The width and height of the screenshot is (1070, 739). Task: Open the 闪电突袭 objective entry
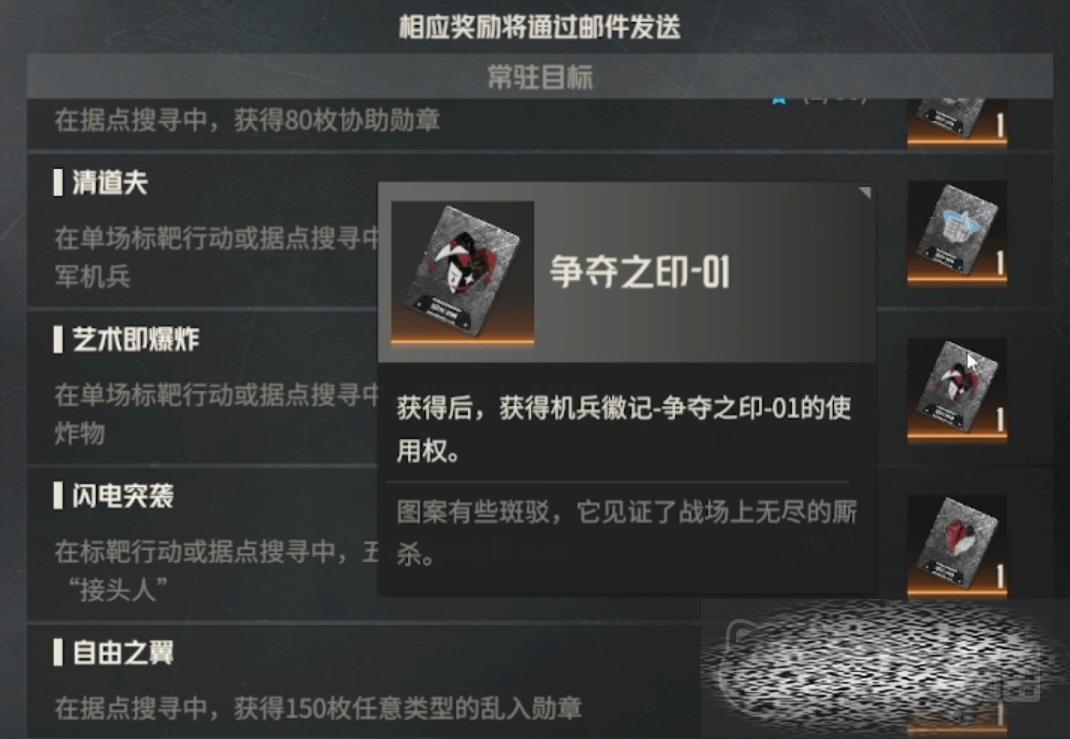point(123,496)
